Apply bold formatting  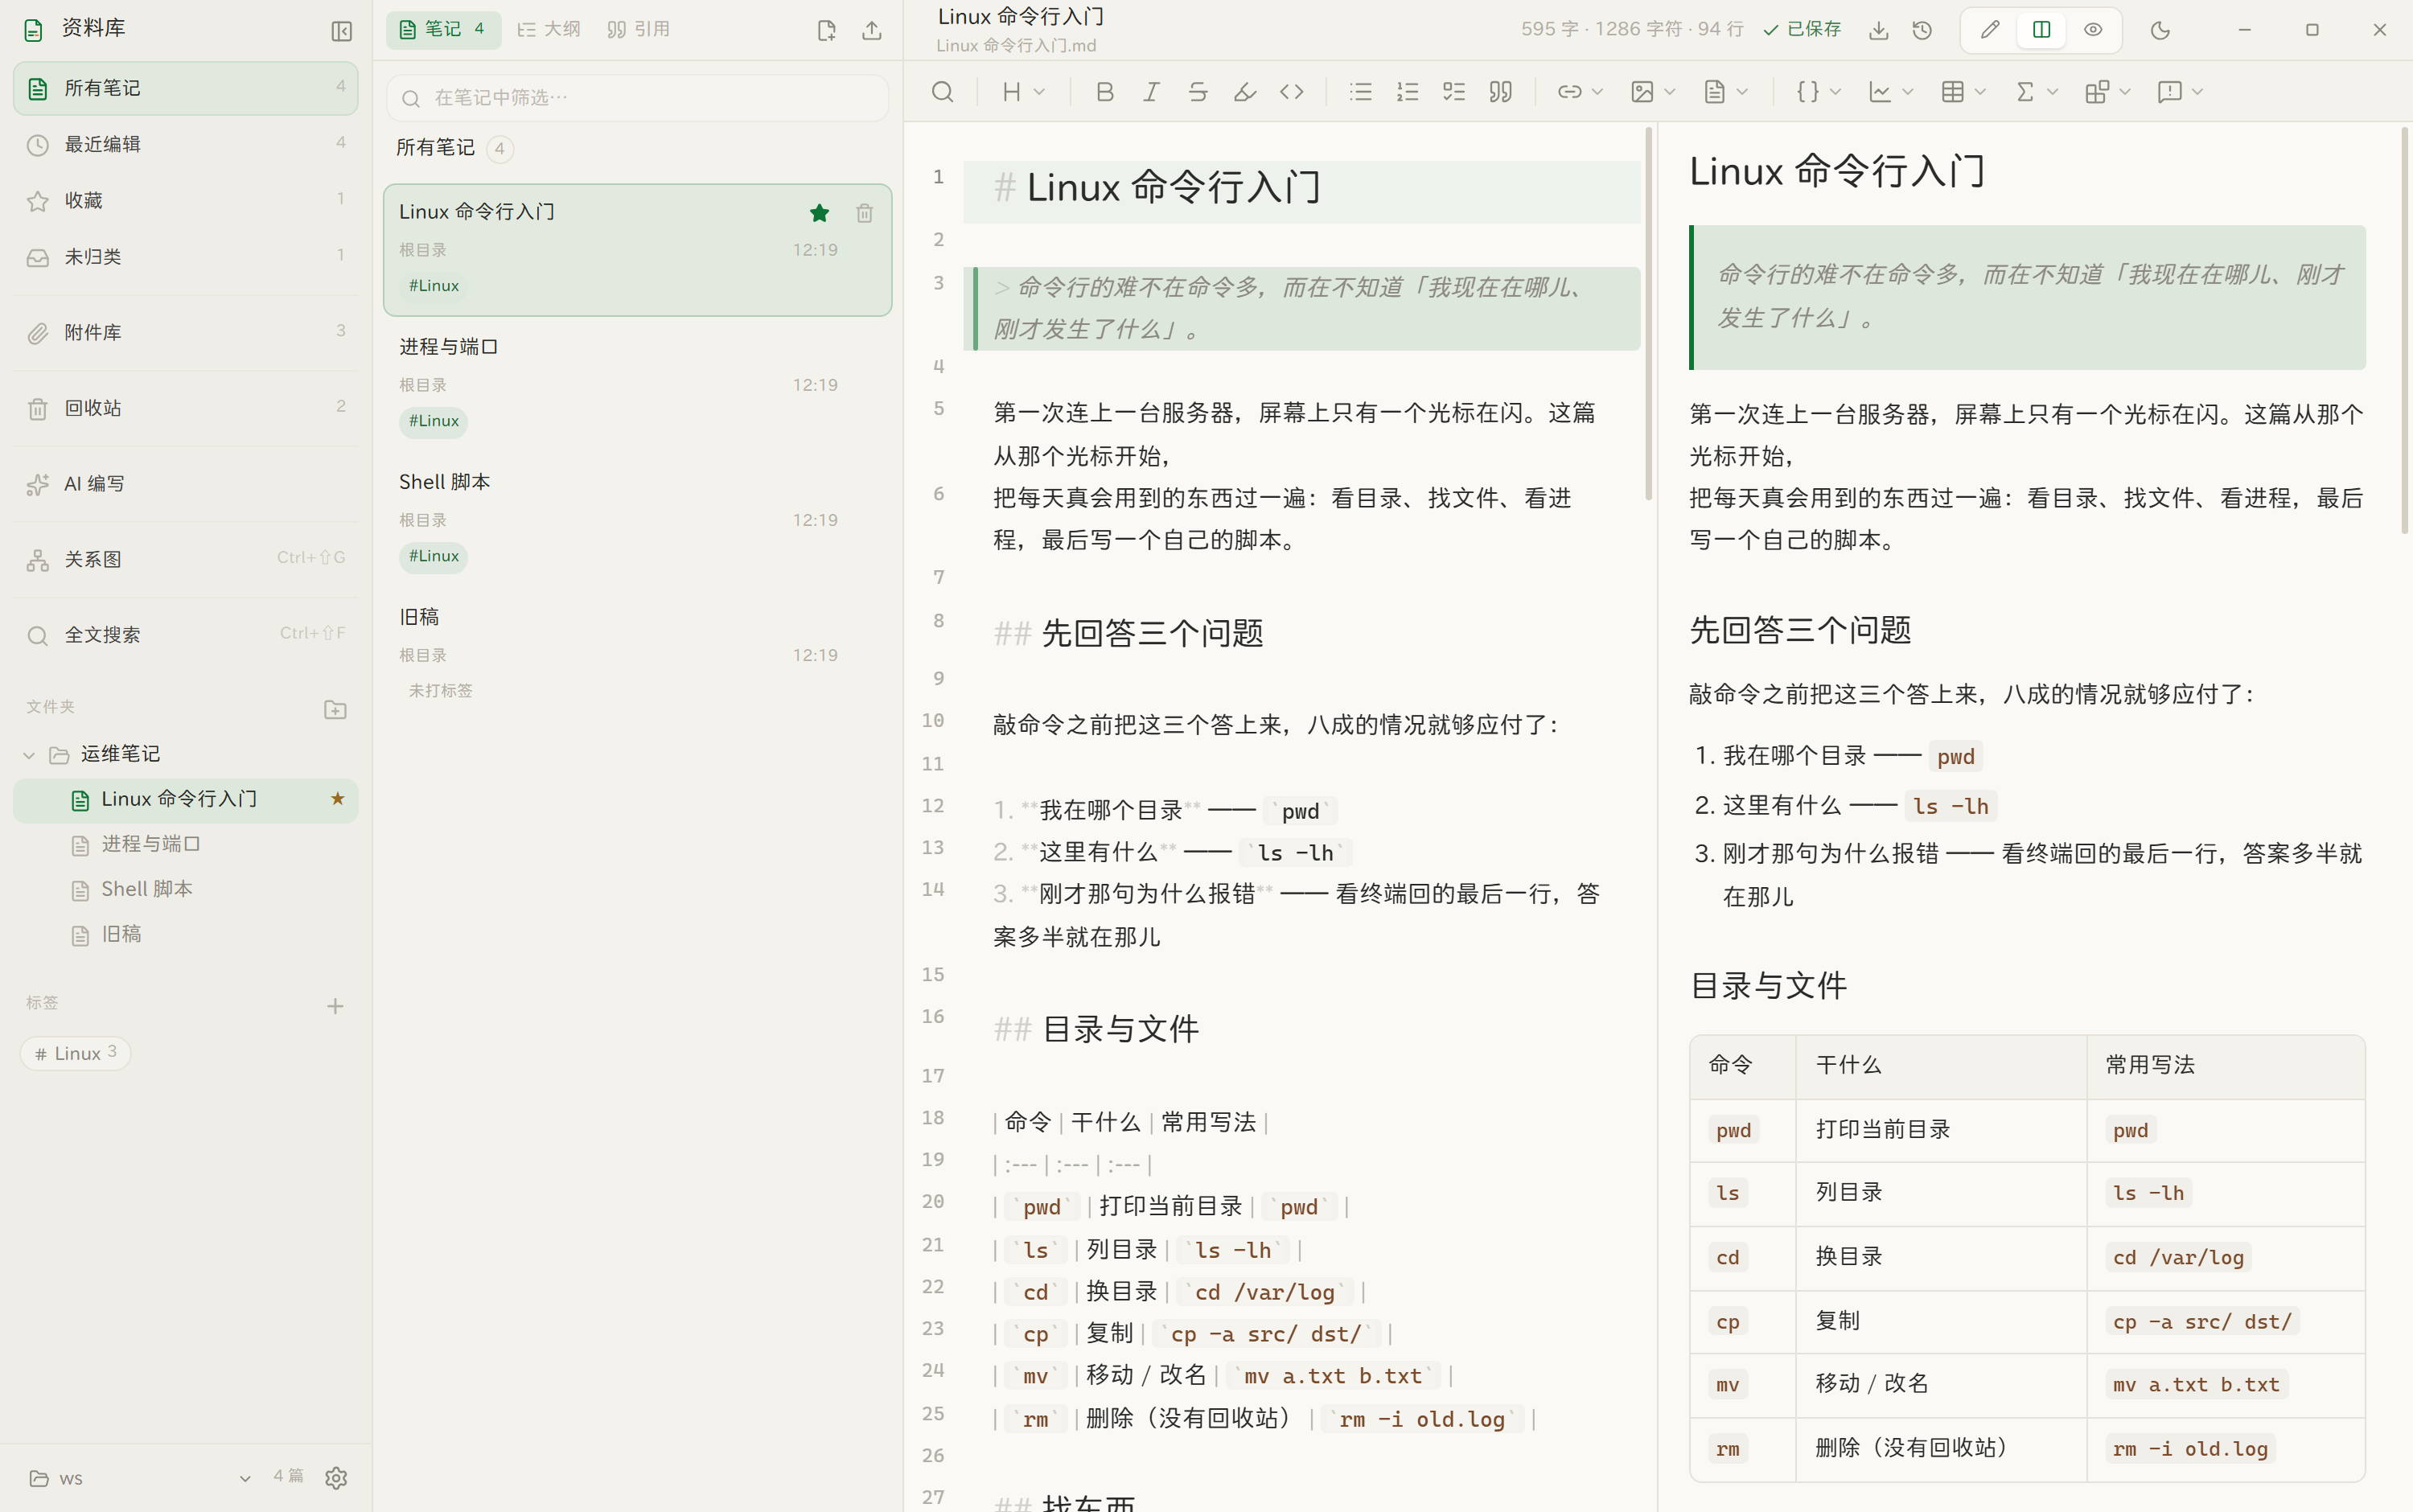pyautogui.click(x=1105, y=92)
